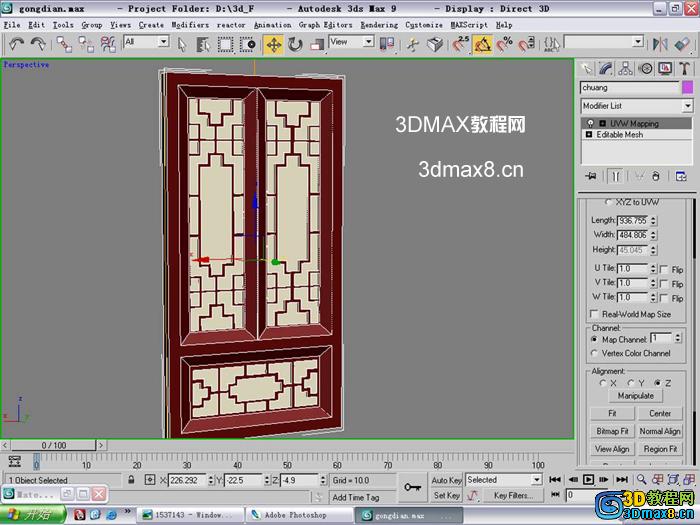700x525 pixels.
Task: Open the Modifier List dropdown
Action: 687,106
